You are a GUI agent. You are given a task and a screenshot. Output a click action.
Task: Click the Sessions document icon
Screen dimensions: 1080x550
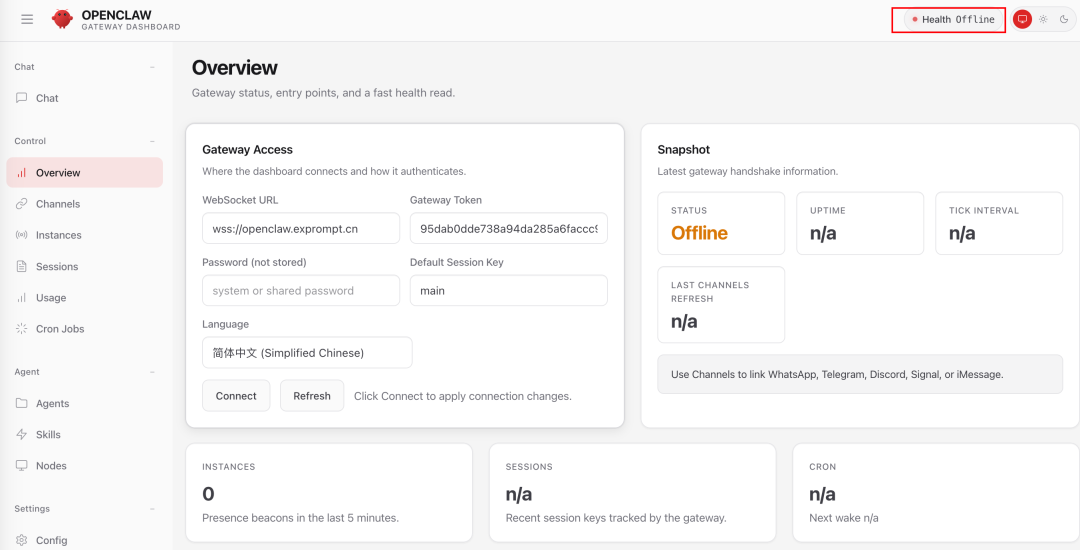tap(22, 267)
